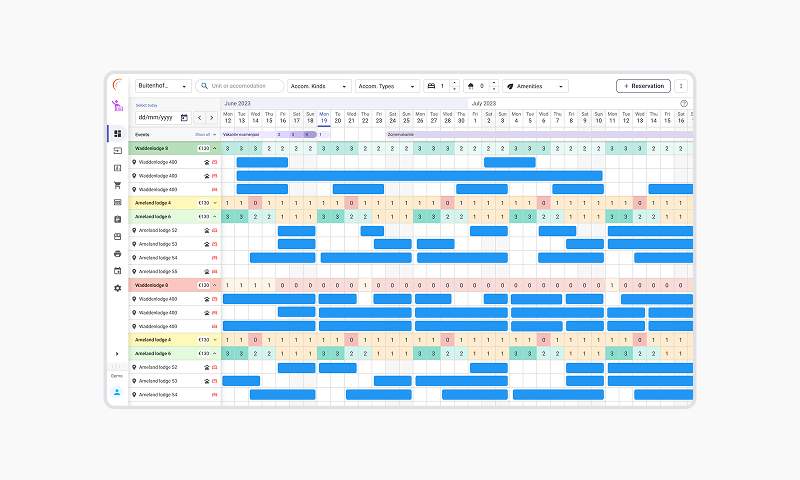Screen dimensions: 800x480
Task: Click the Show all events link
Action: (x=205, y=134)
